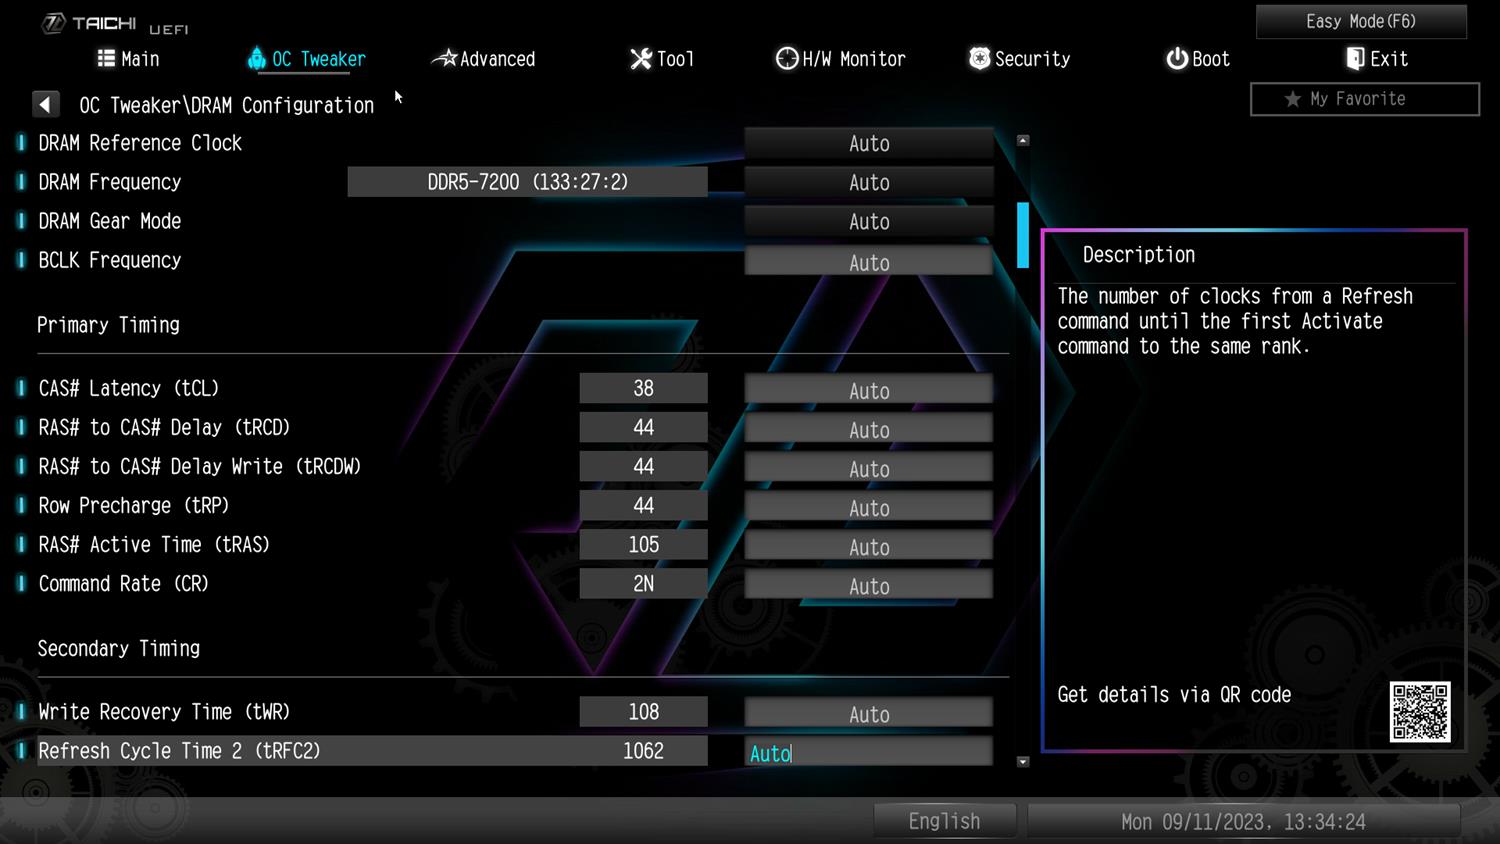Click the English language button

click(944, 821)
